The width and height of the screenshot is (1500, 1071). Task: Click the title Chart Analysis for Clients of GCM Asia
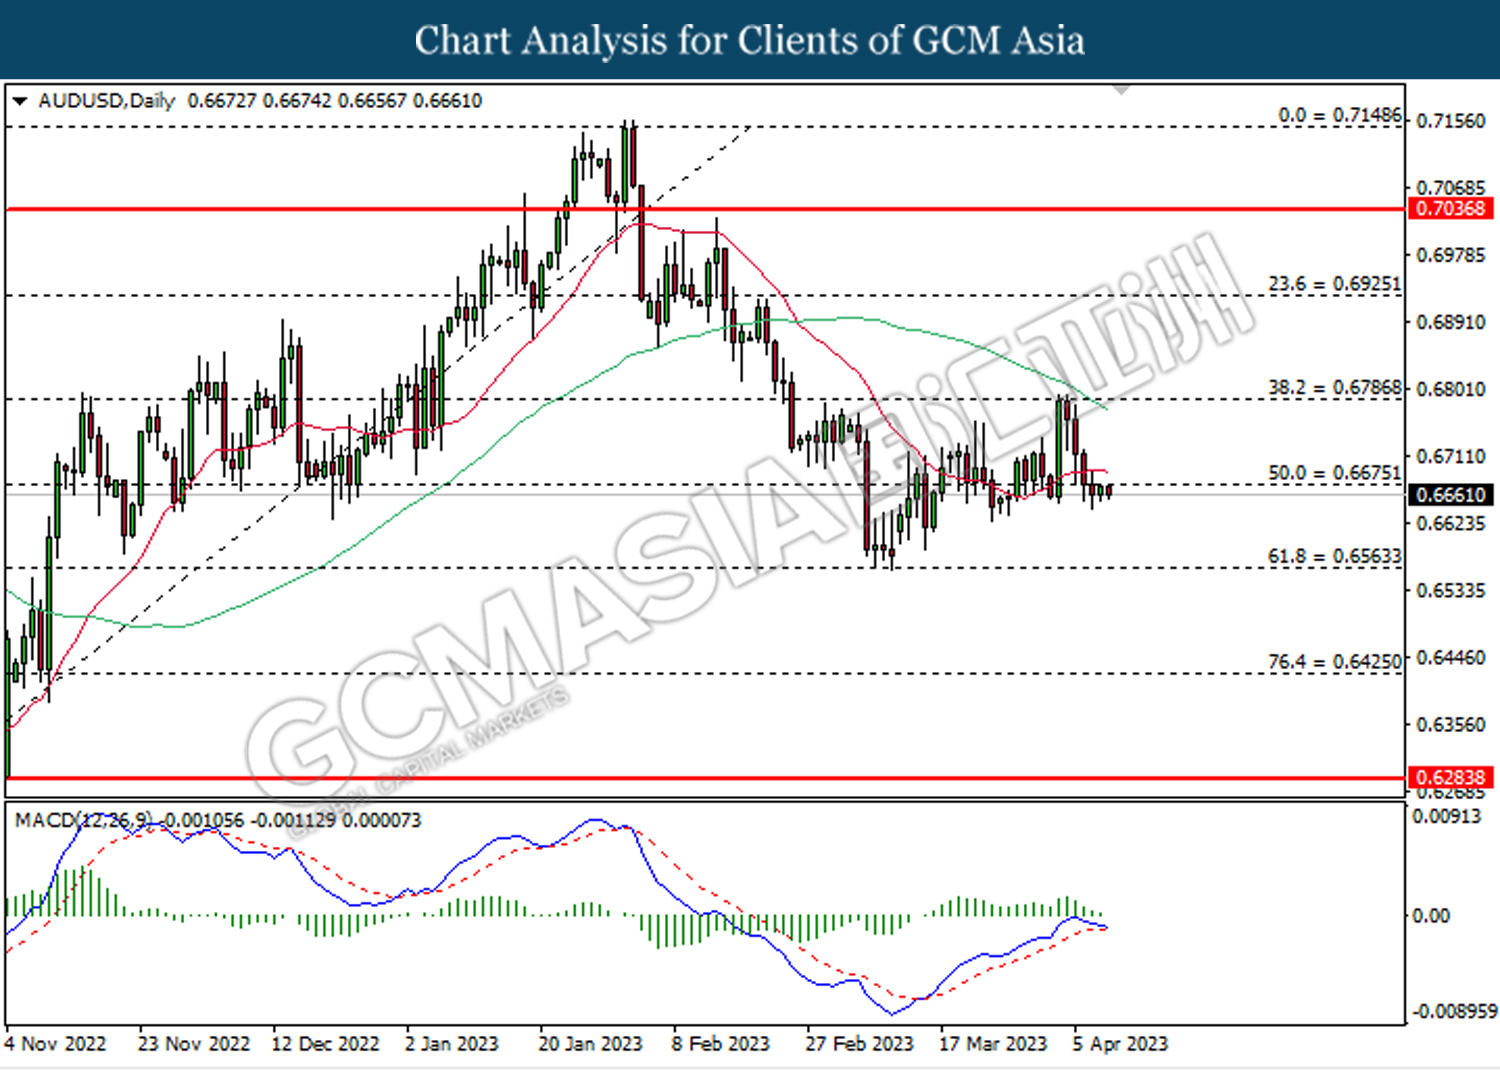[x=749, y=40]
